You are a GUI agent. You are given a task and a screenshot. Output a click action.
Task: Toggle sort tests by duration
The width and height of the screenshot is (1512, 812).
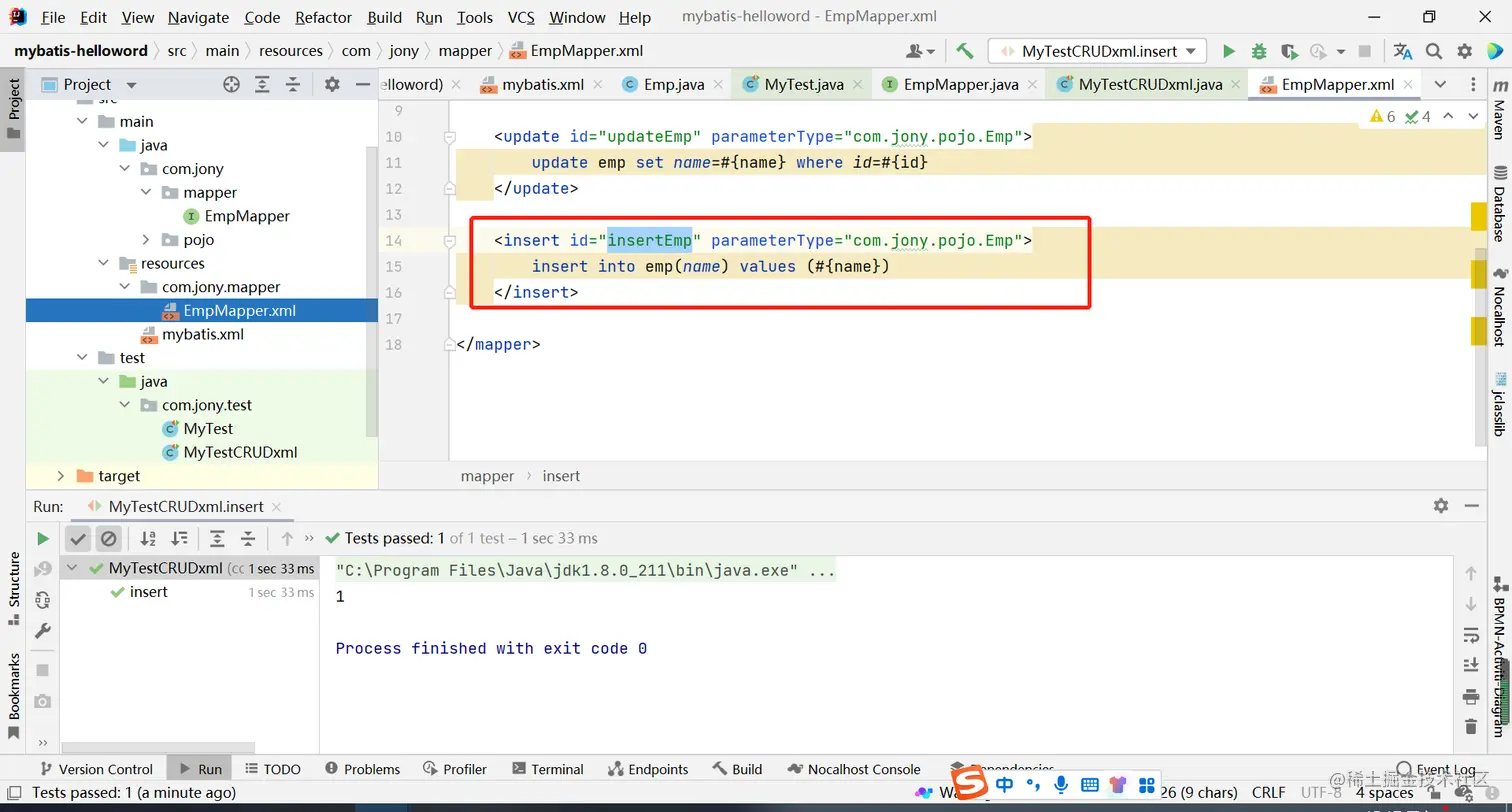[x=179, y=538]
